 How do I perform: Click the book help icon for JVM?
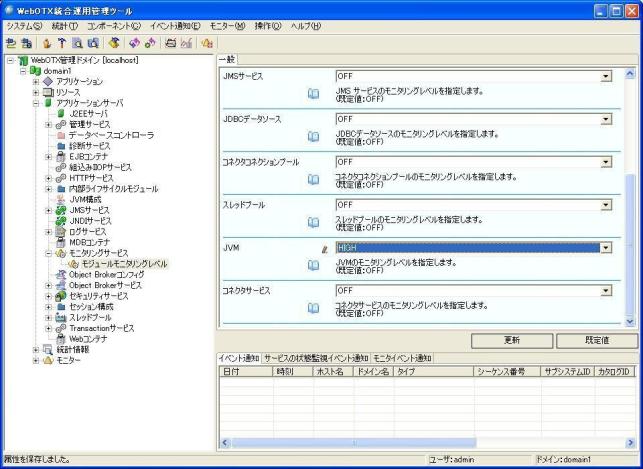coord(313,265)
